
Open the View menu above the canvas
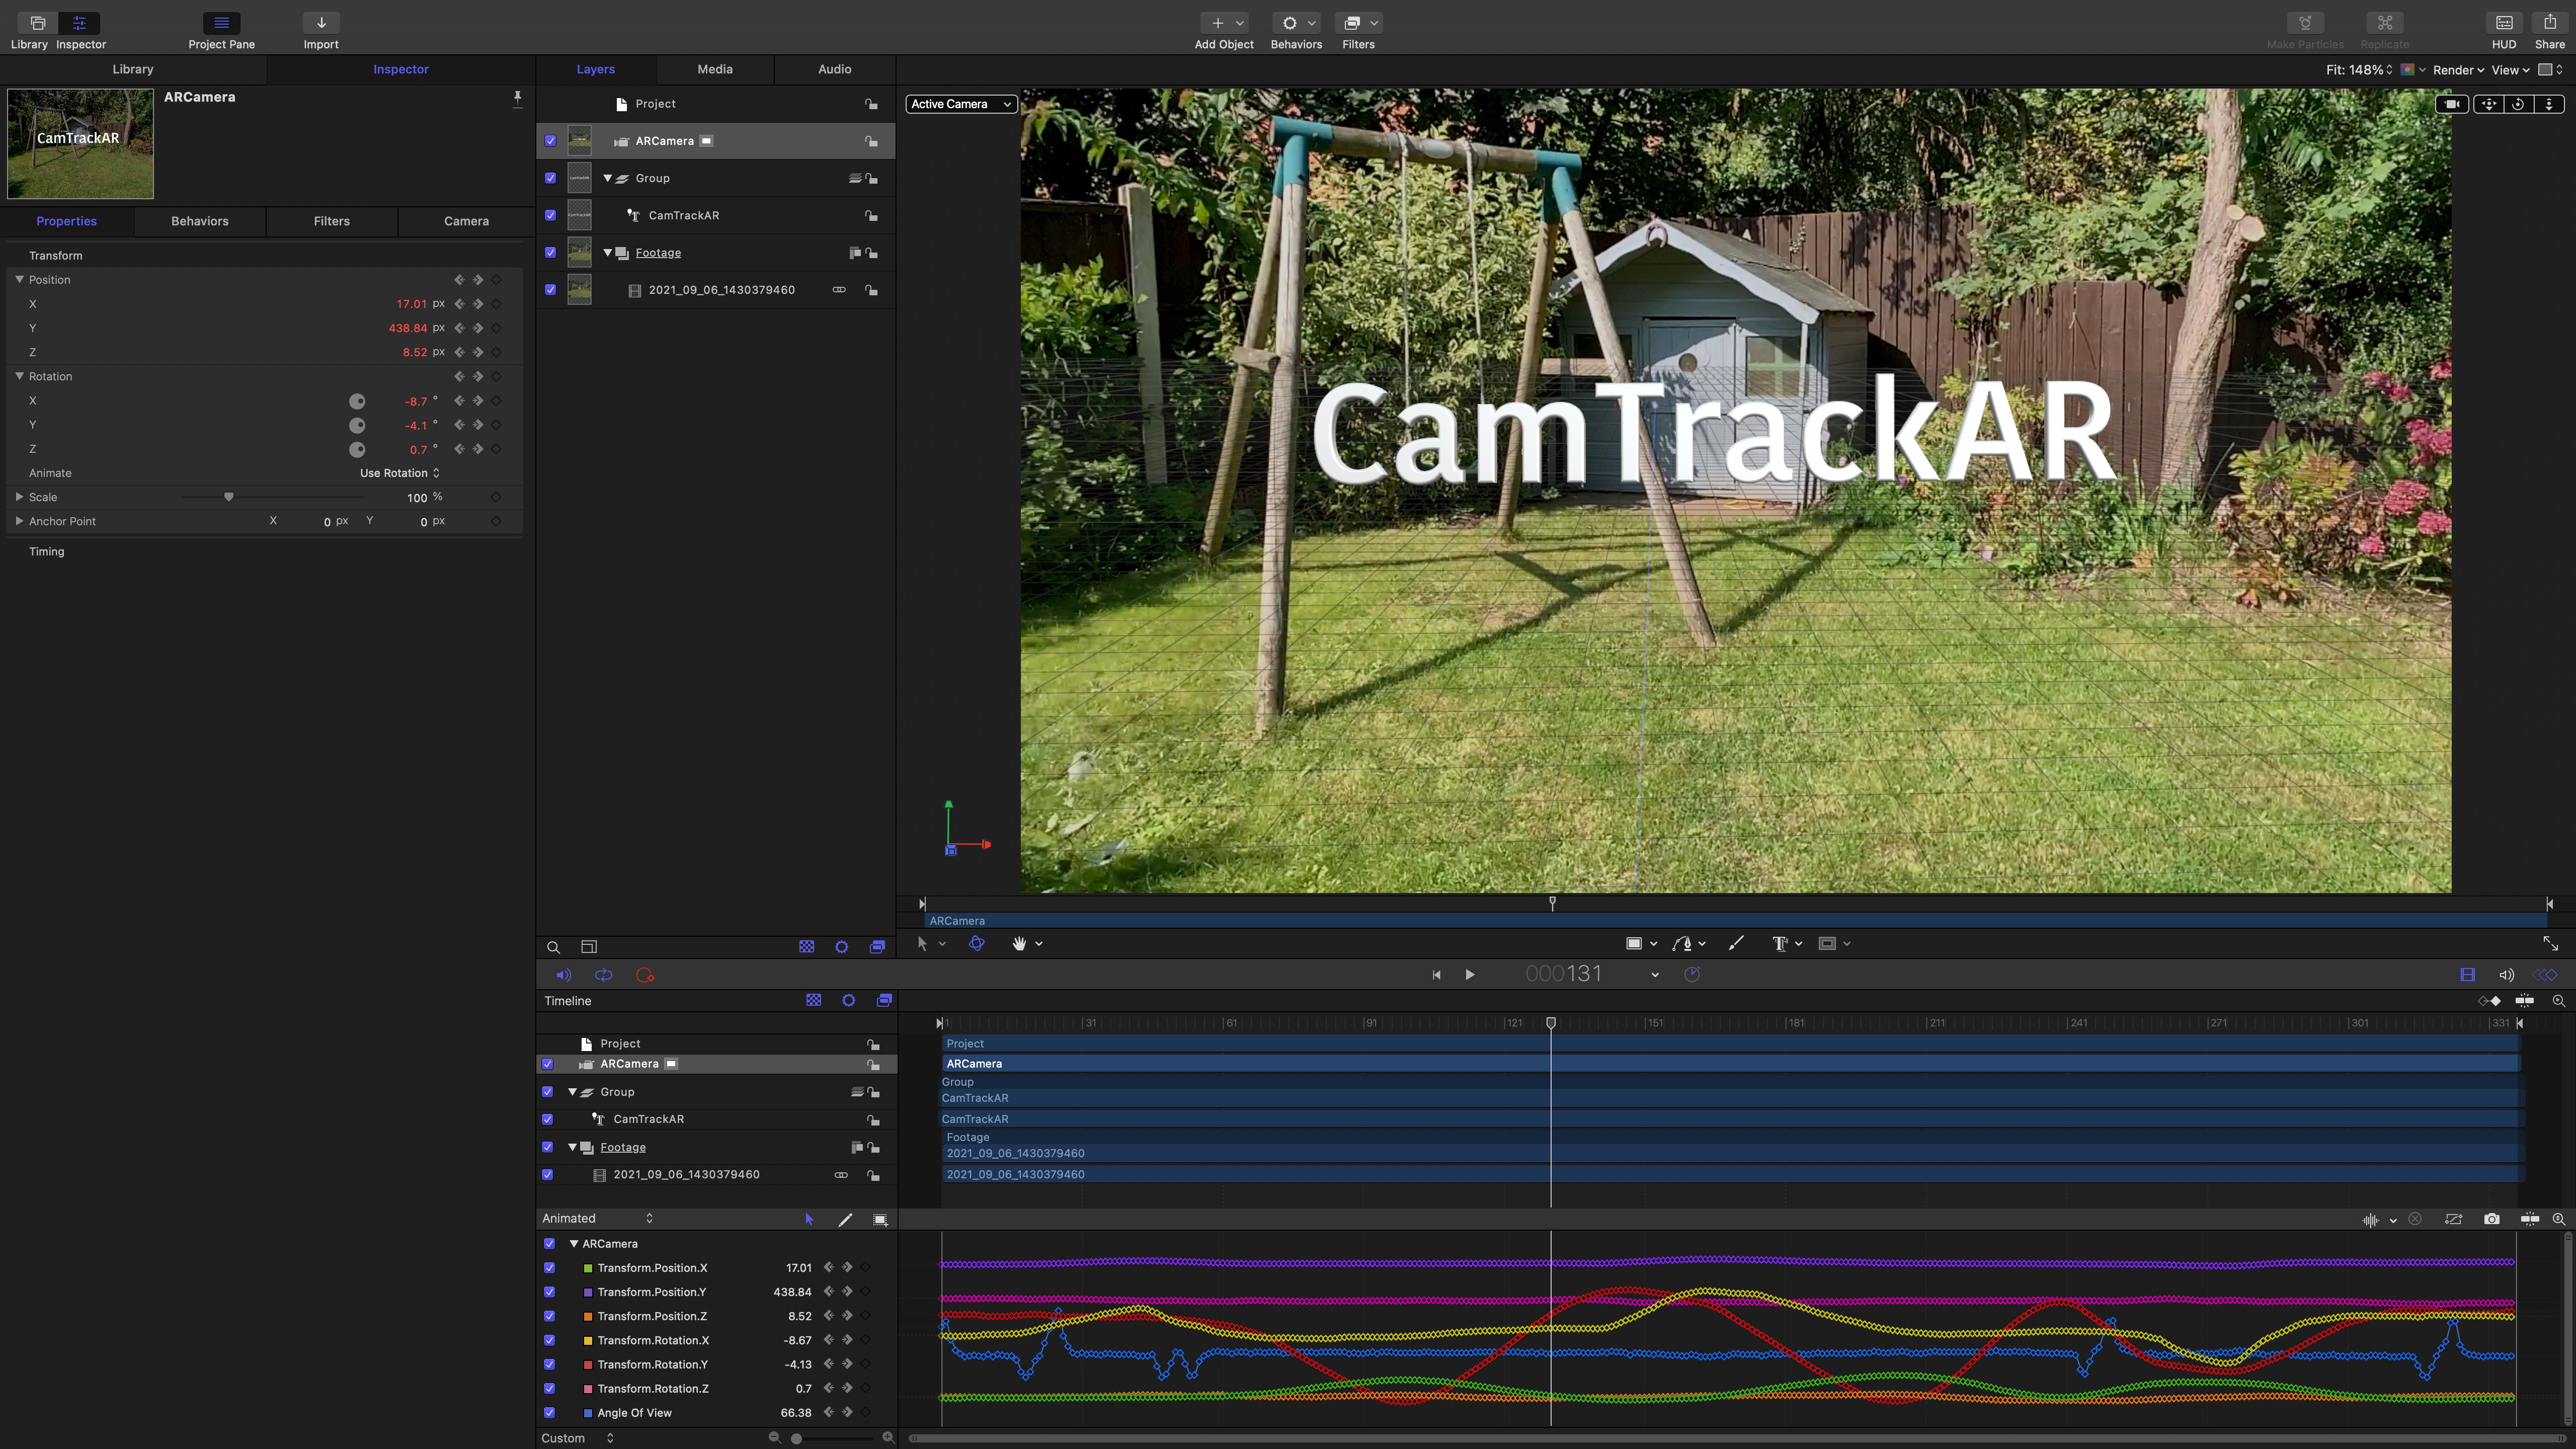[2510, 70]
